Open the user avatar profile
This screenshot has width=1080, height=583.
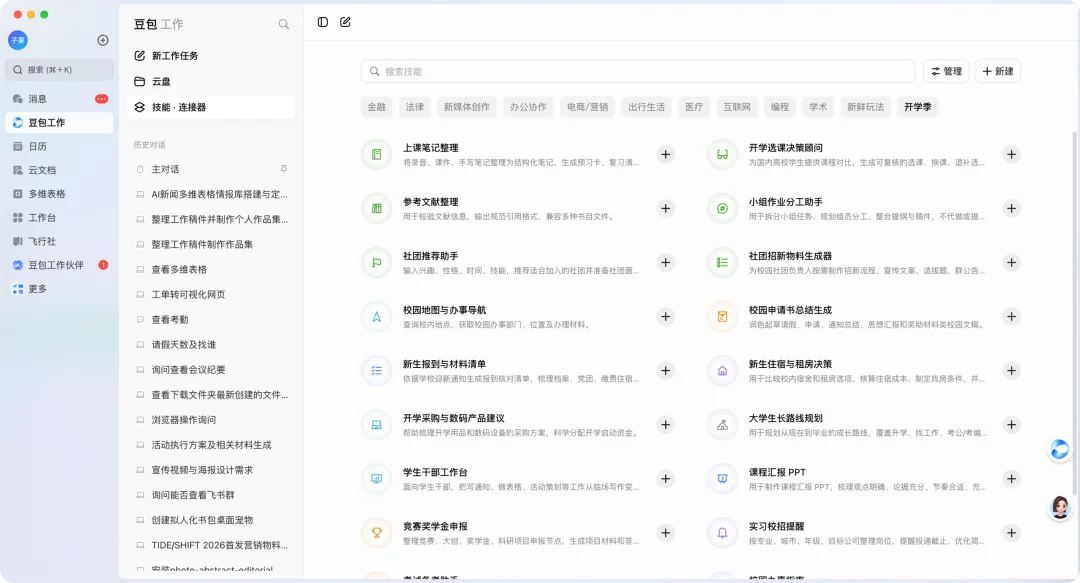click(18, 40)
